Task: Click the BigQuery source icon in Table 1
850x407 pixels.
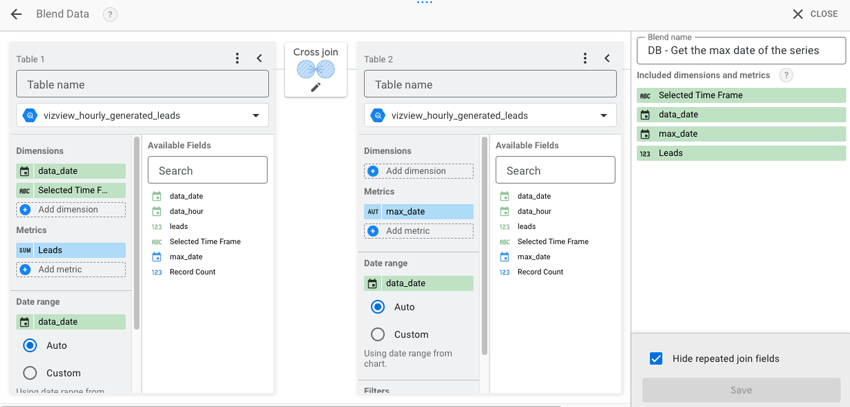Action: (30, 115)
